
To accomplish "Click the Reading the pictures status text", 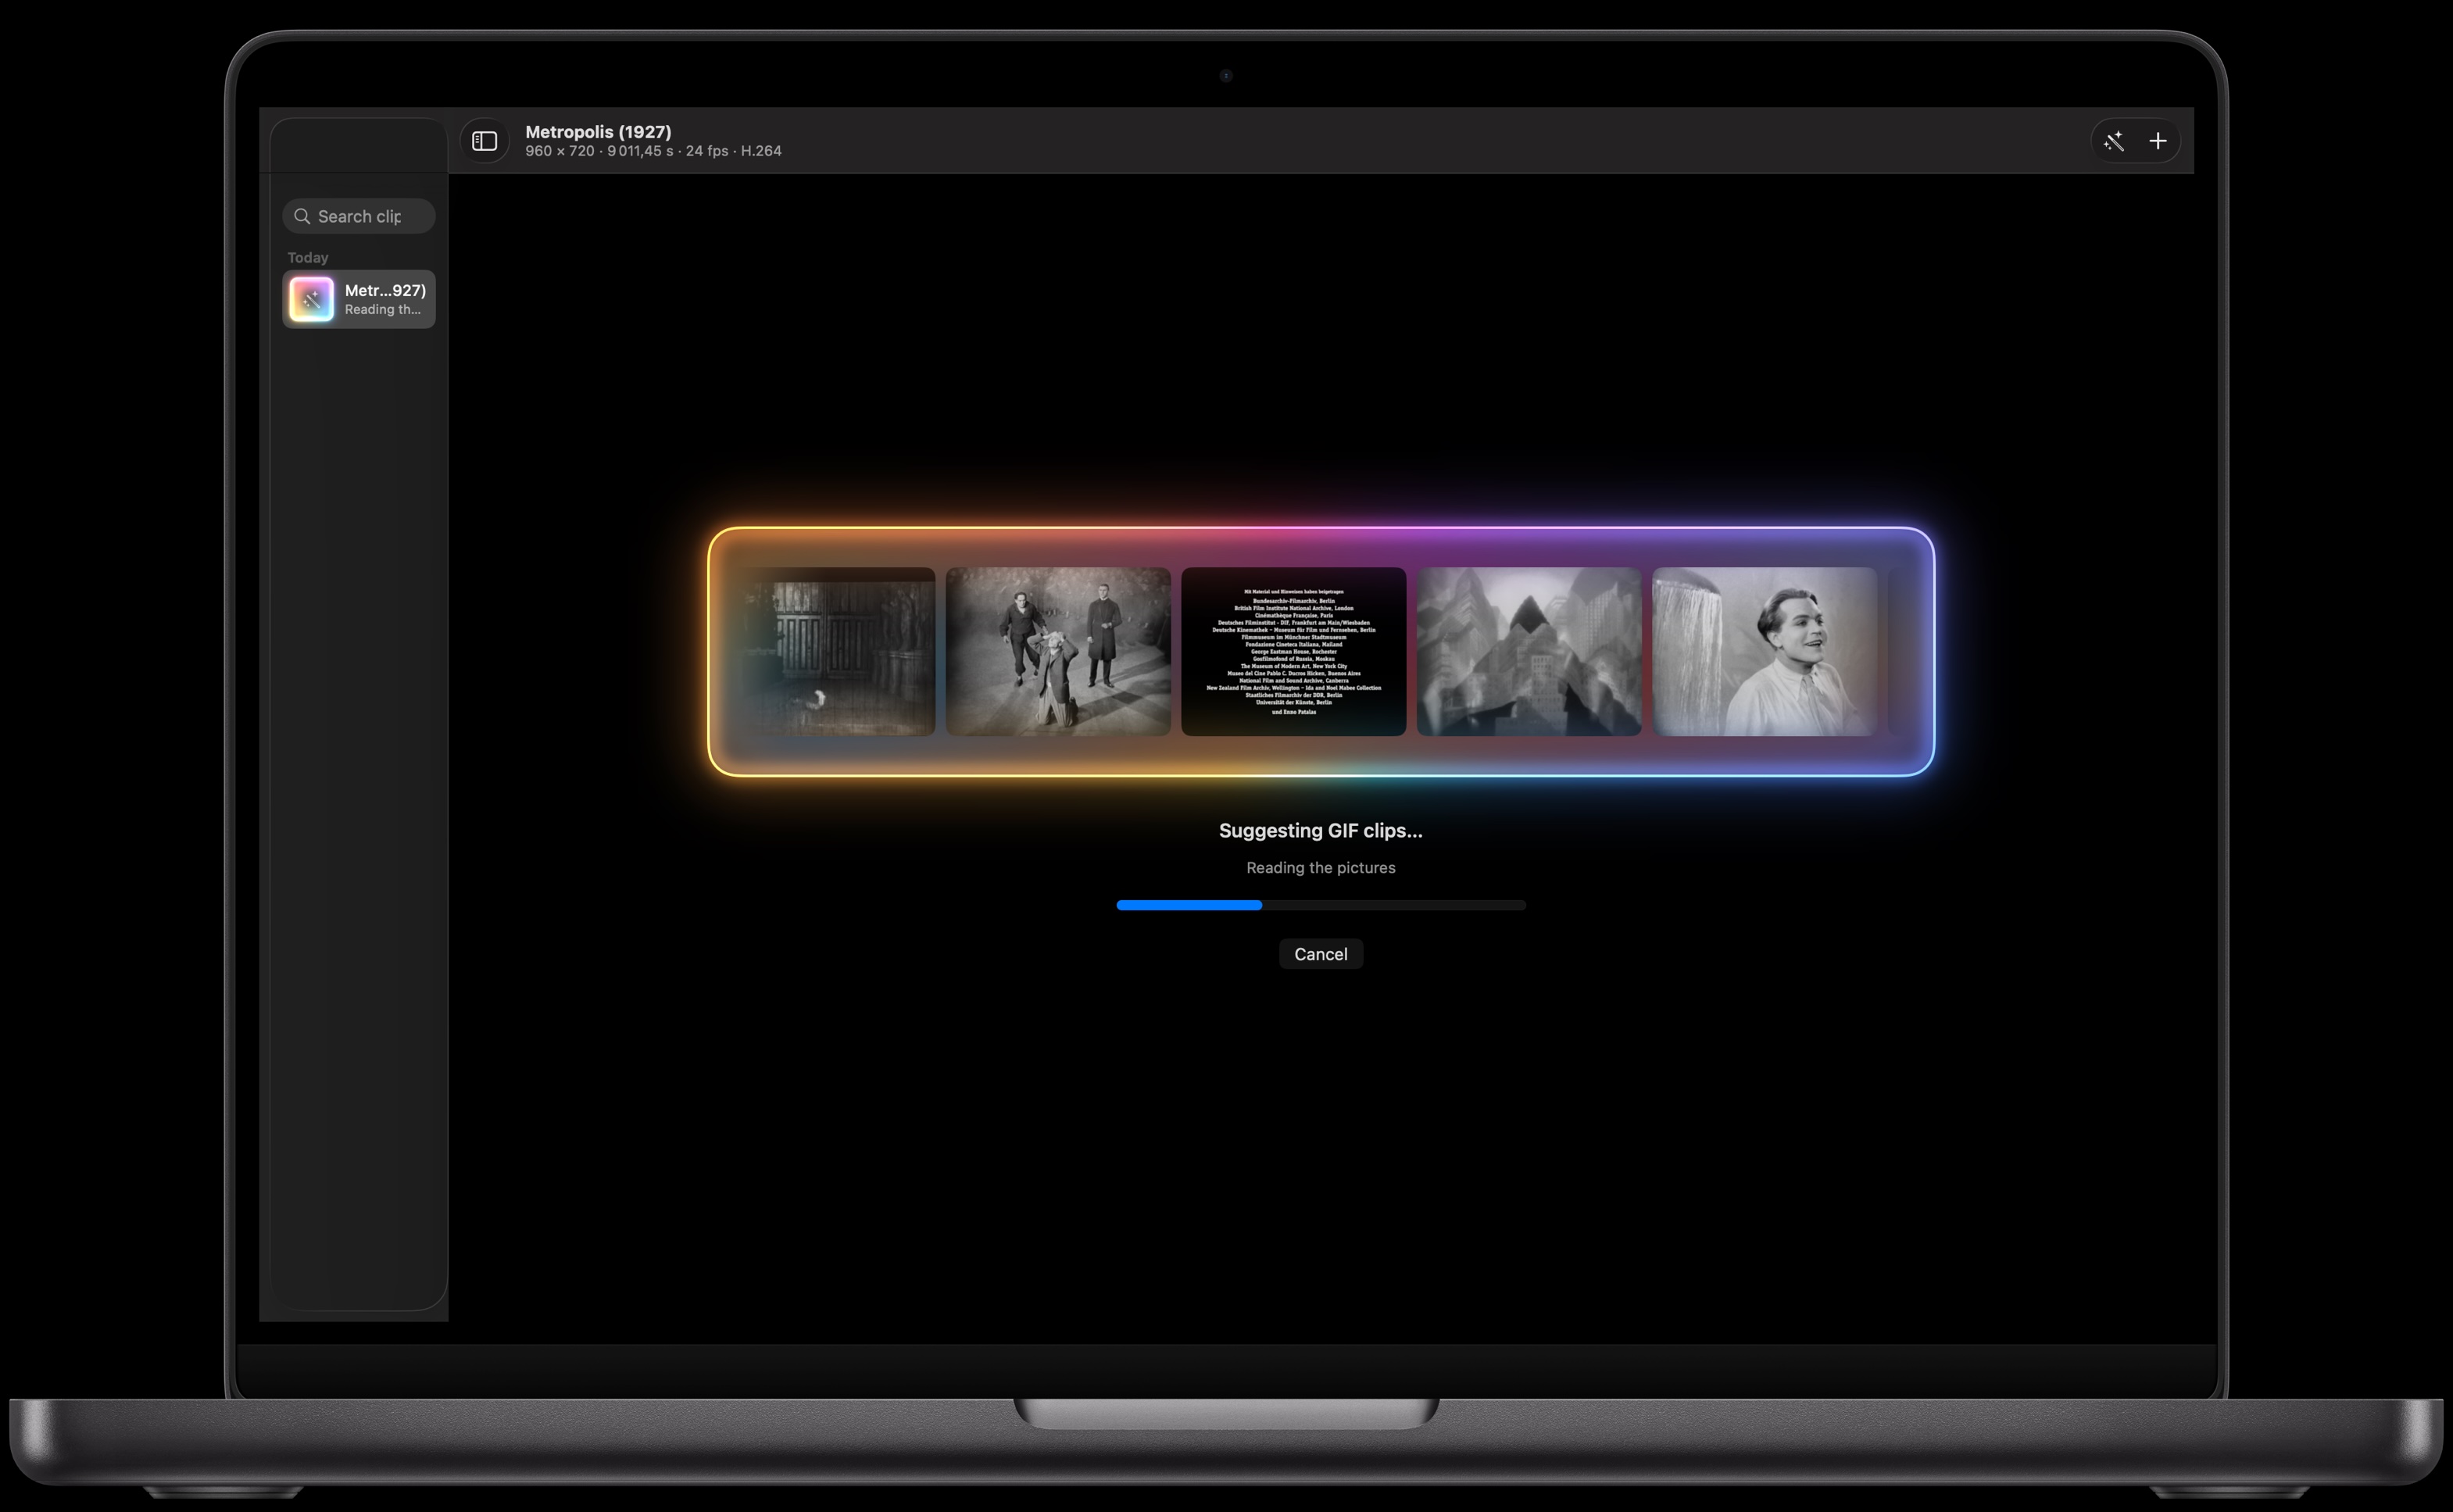I will pyautogui.click(x=1320, y=867).
